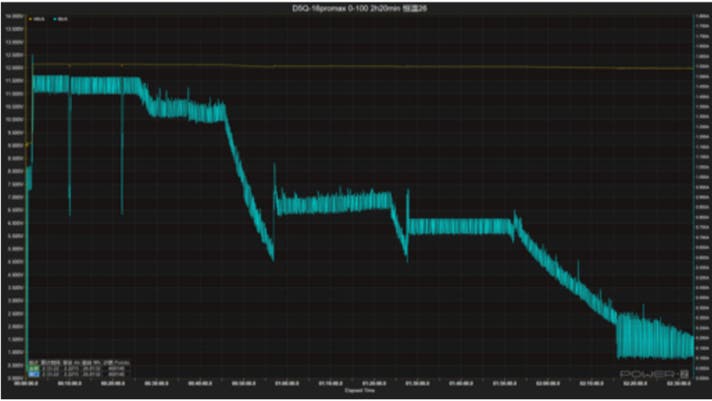Toggle the cyan series legend entry
The height and width of the screenshot is (401, 712).
point(62,19)
